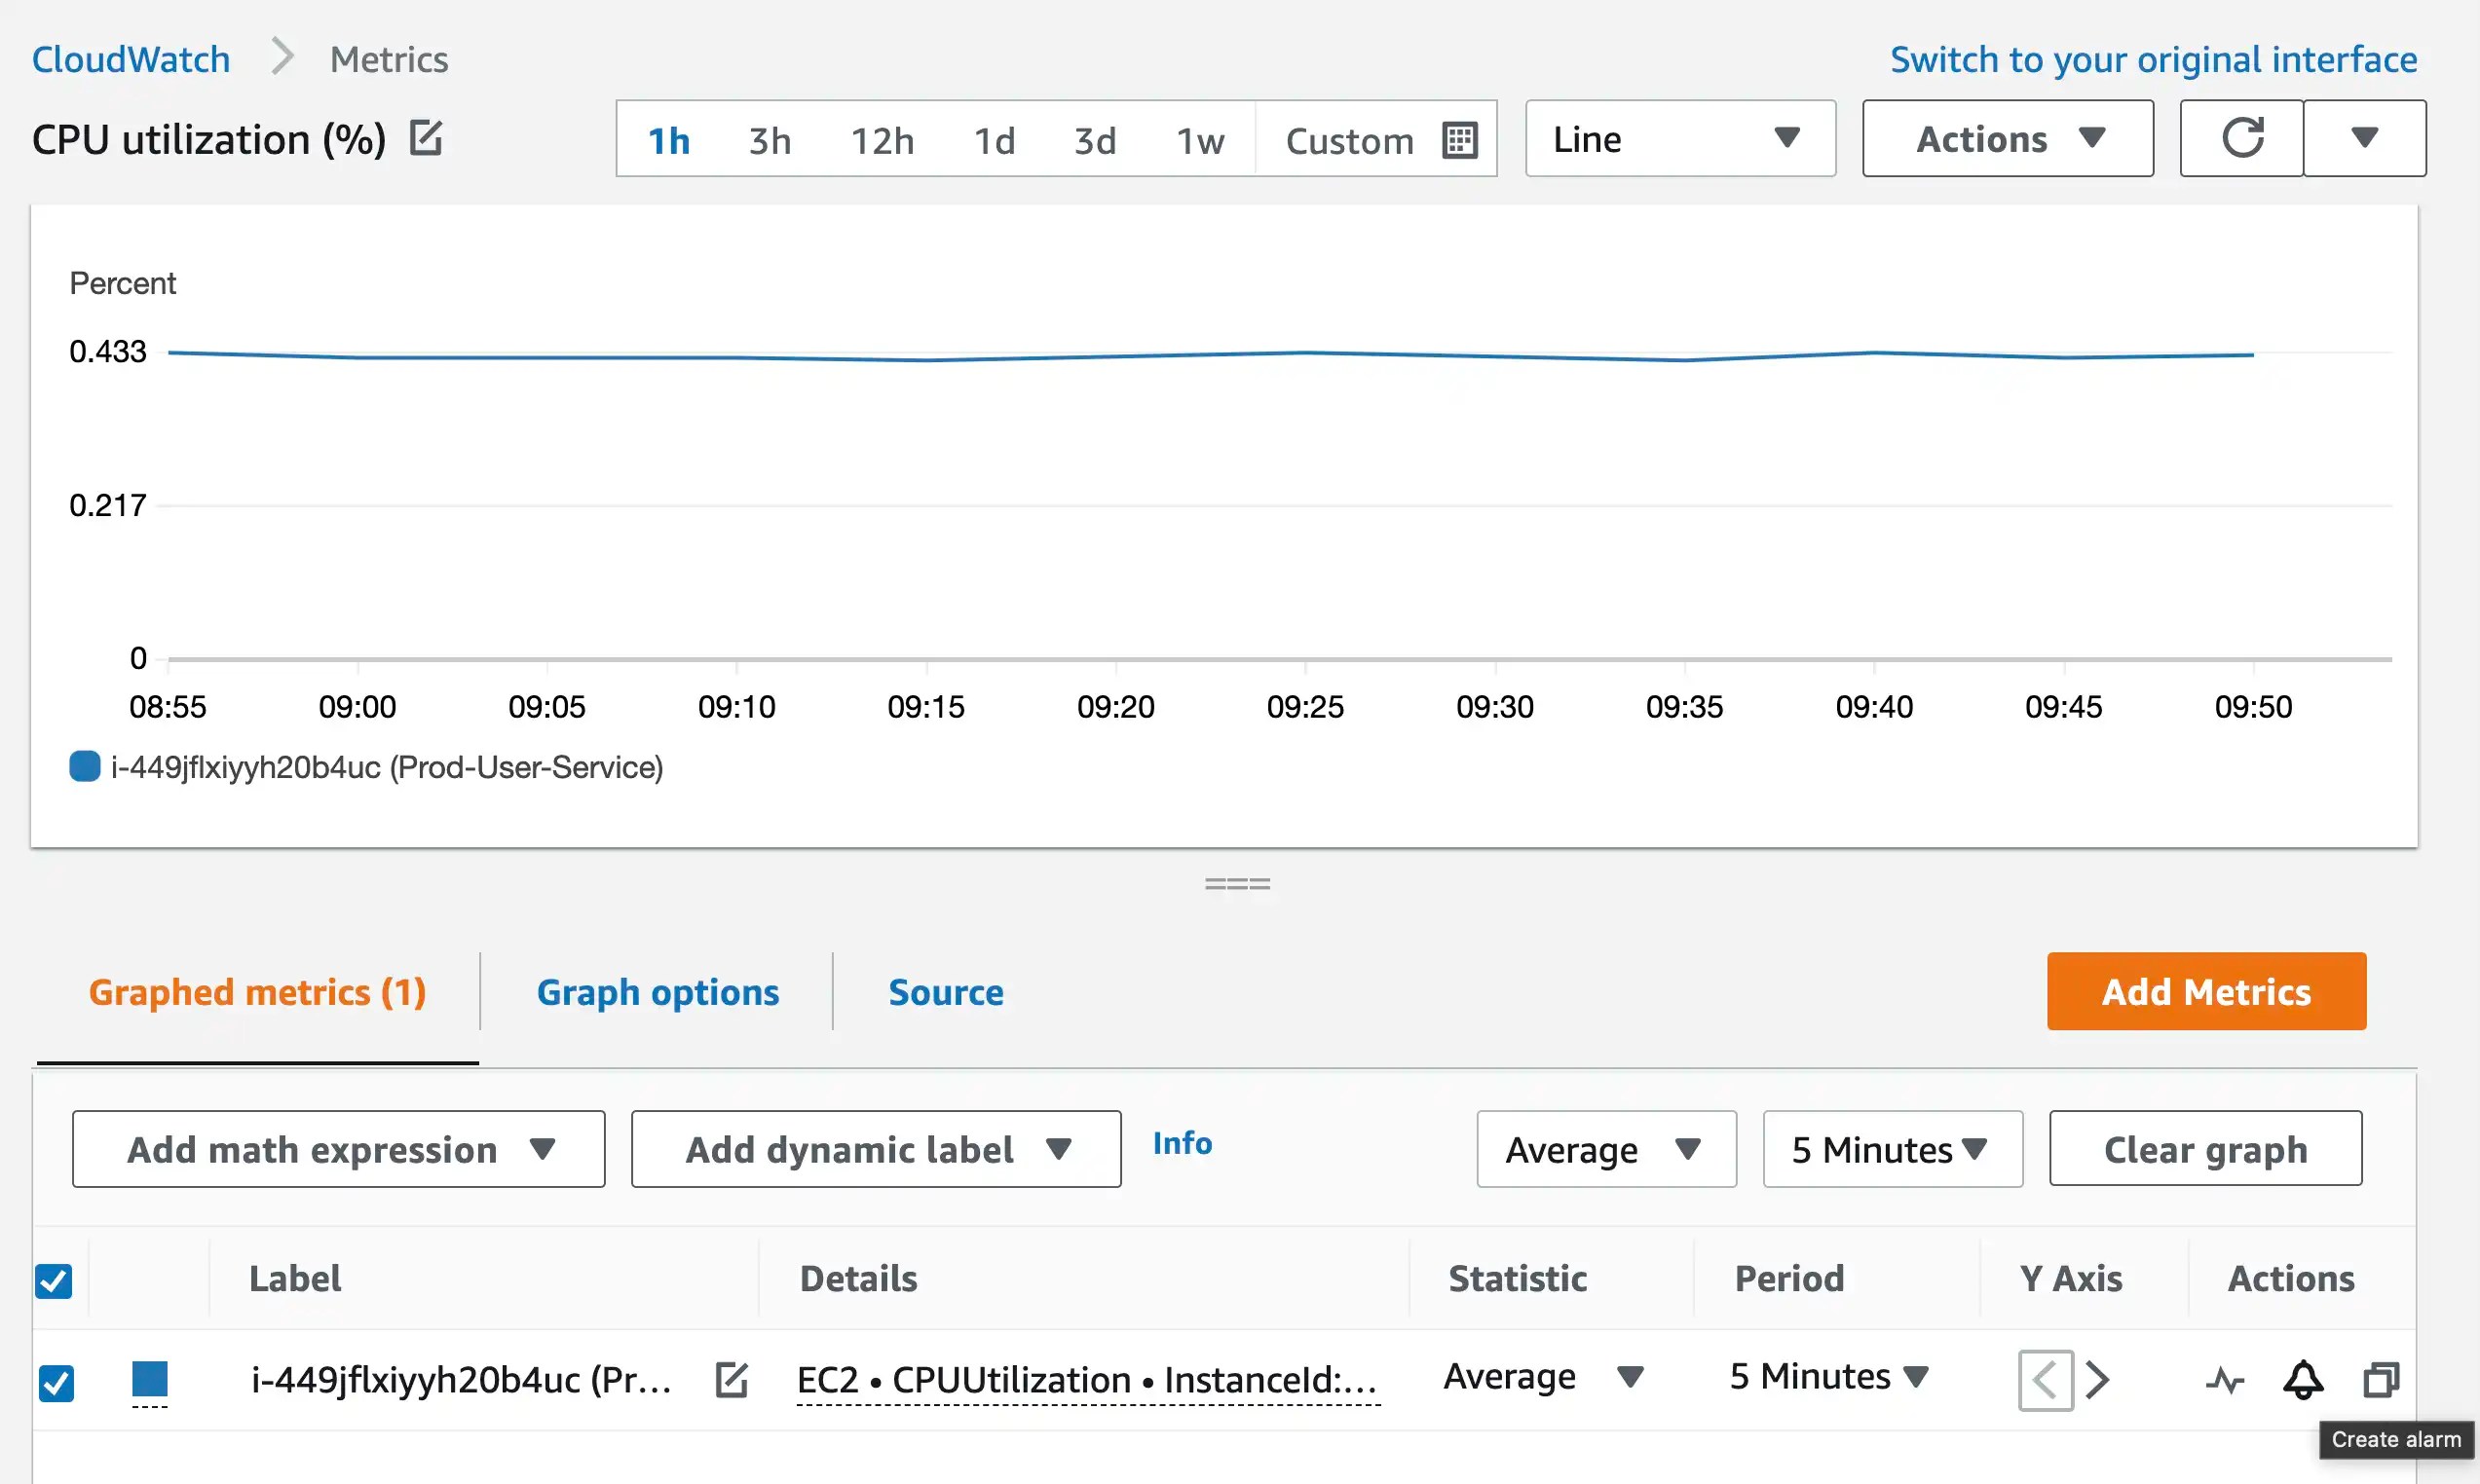
Task: Click the sparkline icon in the Actions column
Action: click(2226, 1379)
